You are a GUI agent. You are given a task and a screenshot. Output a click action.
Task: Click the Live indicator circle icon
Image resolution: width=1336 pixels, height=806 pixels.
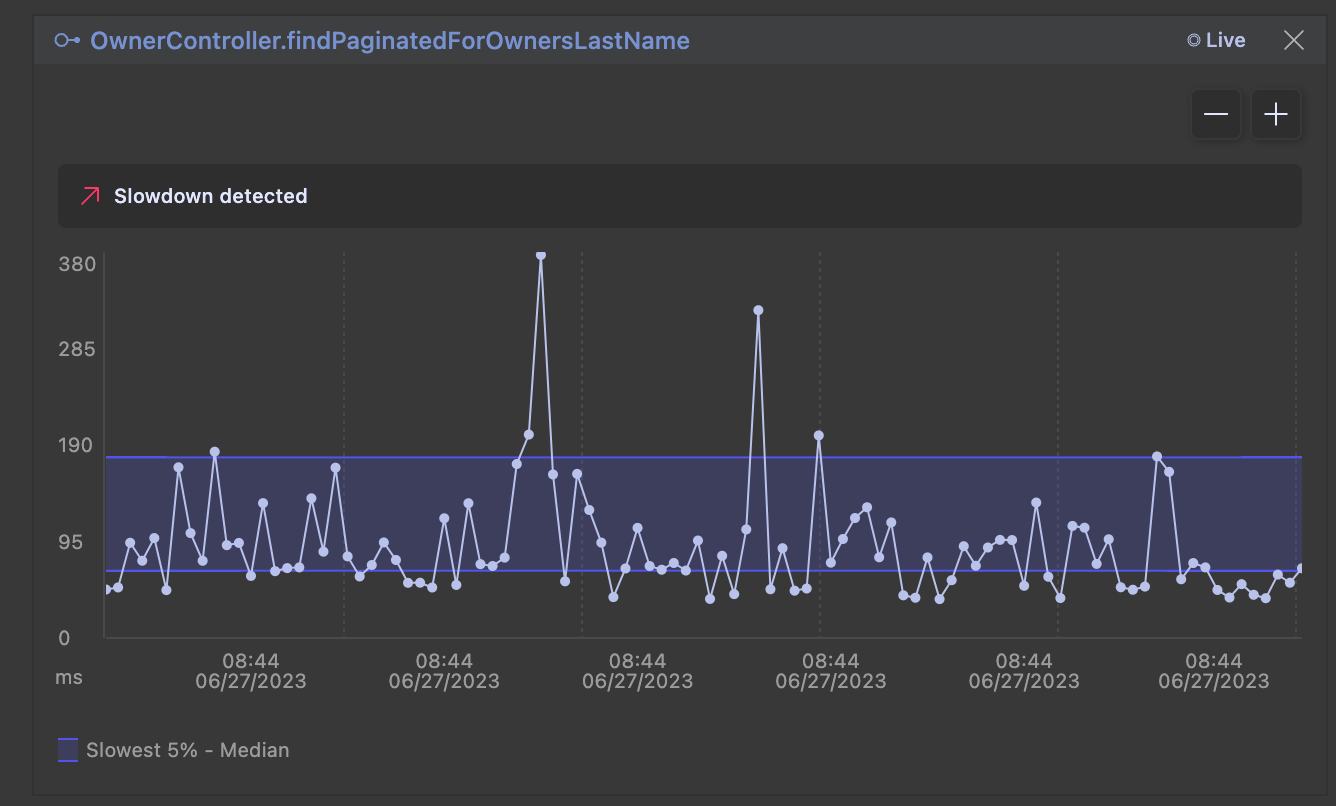click(x=1193, y=41)
